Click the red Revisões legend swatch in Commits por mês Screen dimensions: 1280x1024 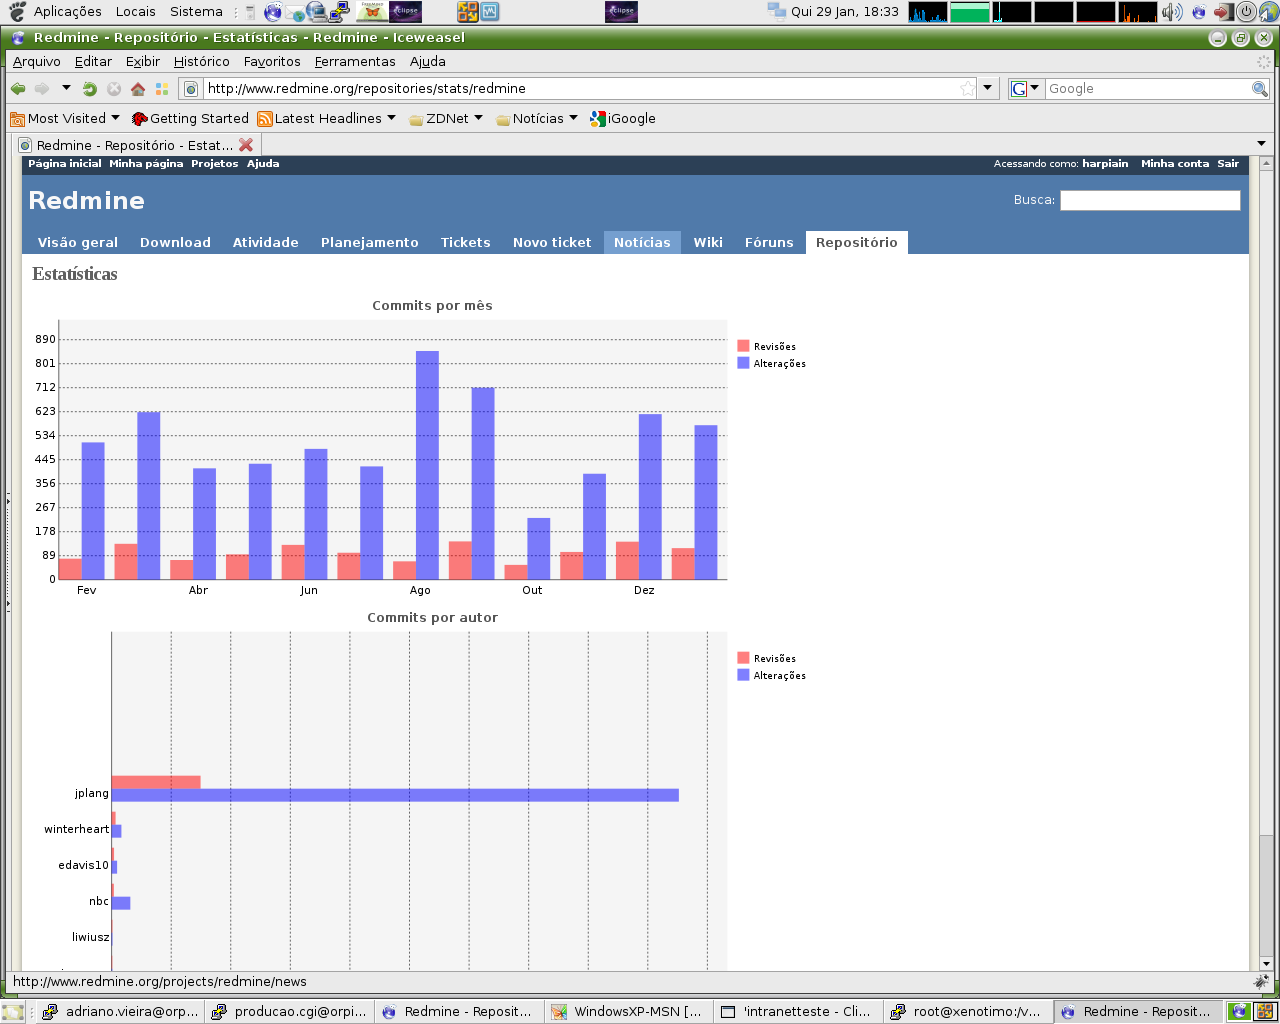tap(743, 346)
